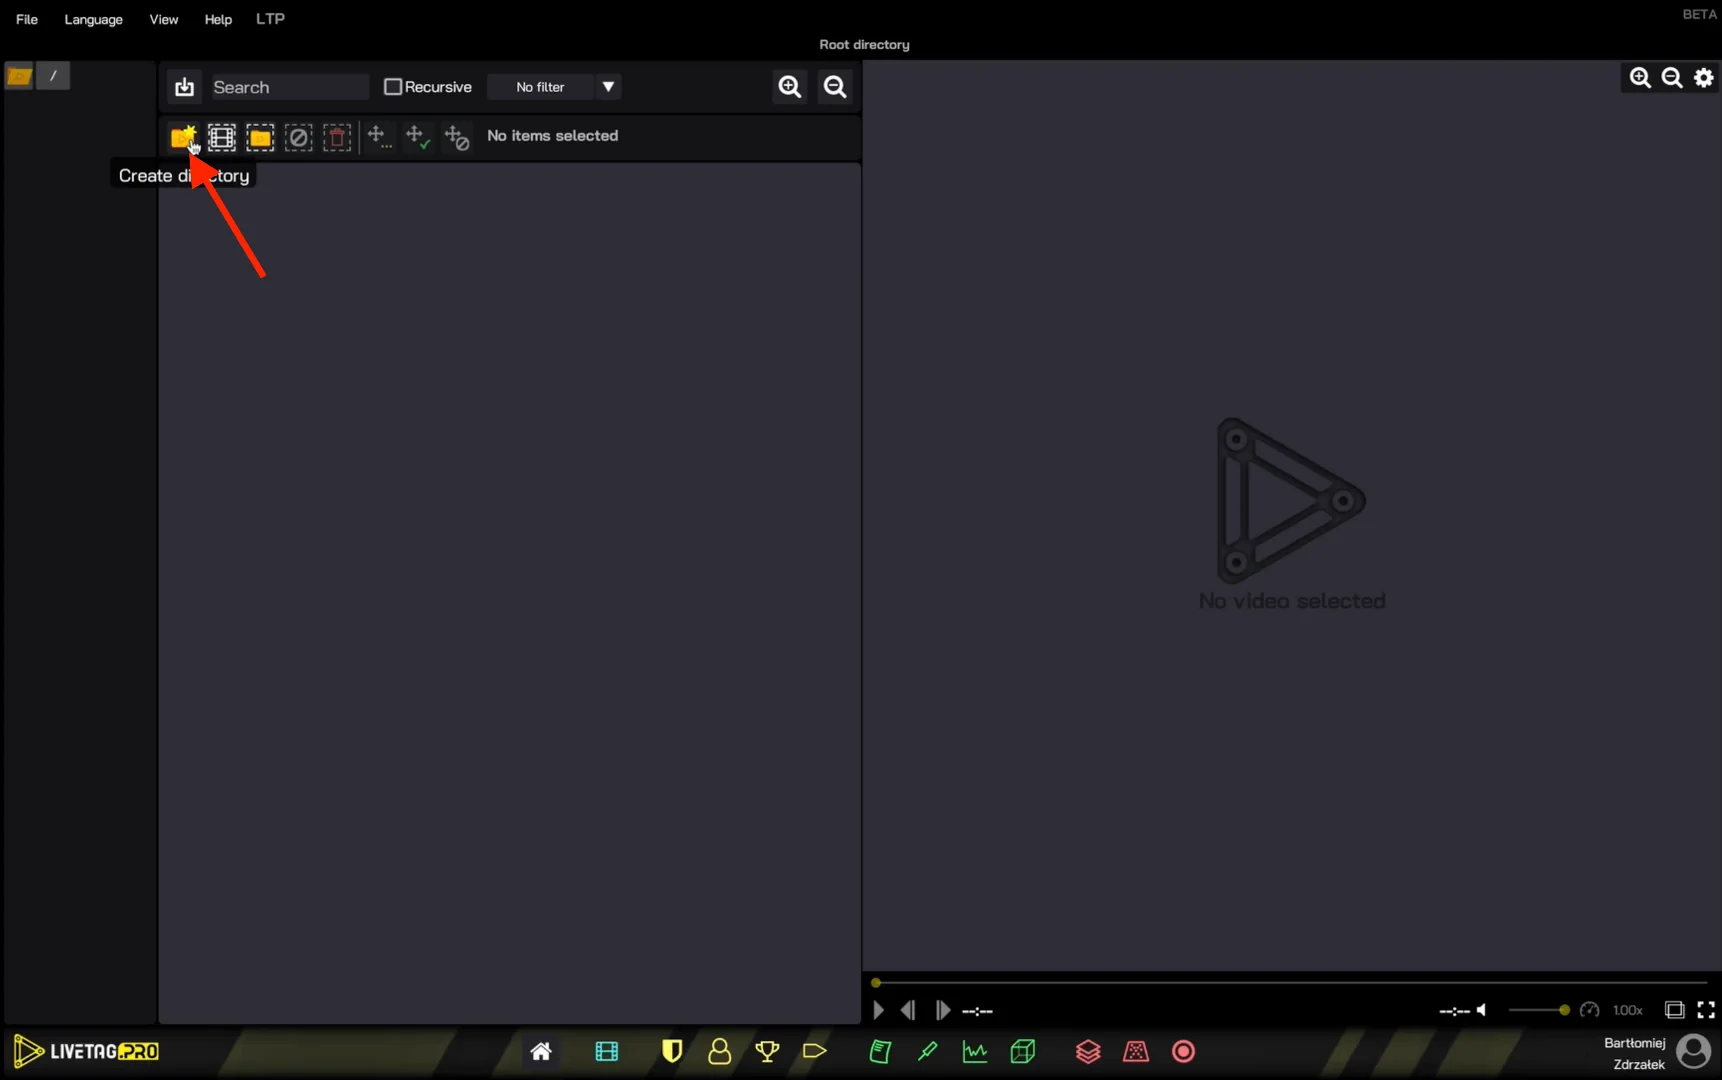Screen dimensions: 1722x1080
Task: Open the layers icon in the bottom bar
Action: pos(1088,1051)
